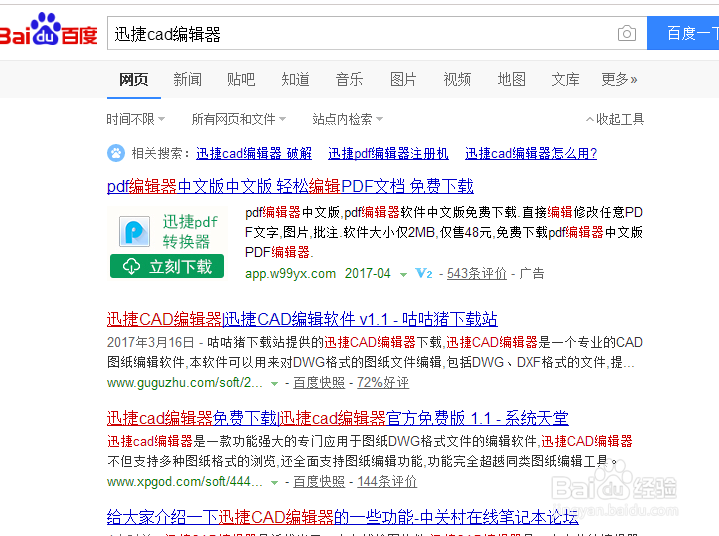The height and width of the screenshot is (536, 719).
Task: Expand the 所有网页和文件 dropdown
Action: click(x=238, y=119)
